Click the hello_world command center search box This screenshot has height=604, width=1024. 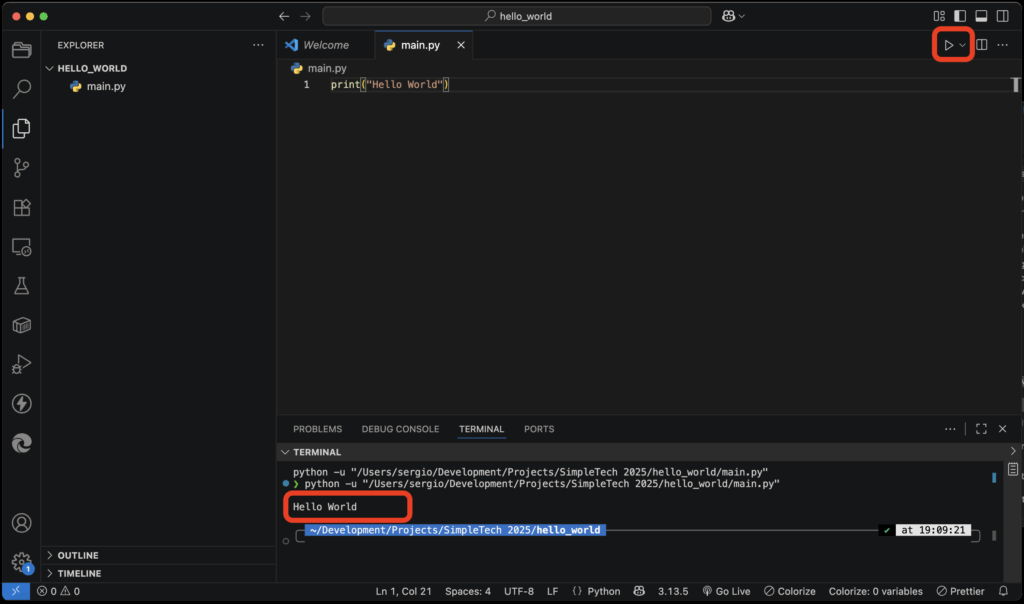(517, 16)
